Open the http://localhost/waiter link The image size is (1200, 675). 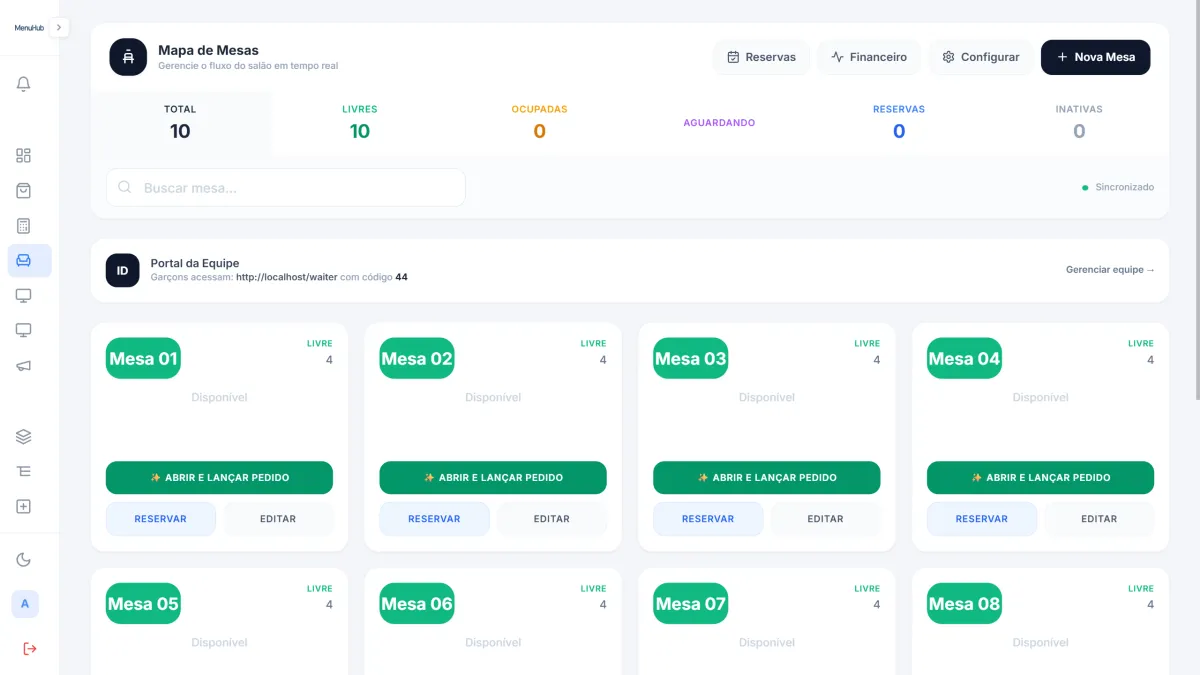(x=287, y=277)
